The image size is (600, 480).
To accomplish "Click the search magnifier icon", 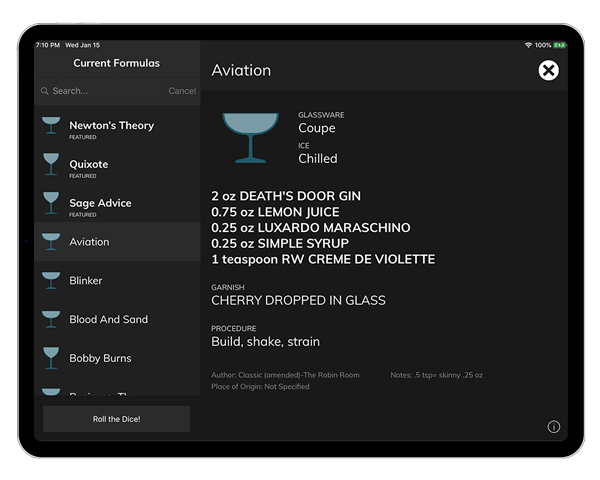I will 44,91.
